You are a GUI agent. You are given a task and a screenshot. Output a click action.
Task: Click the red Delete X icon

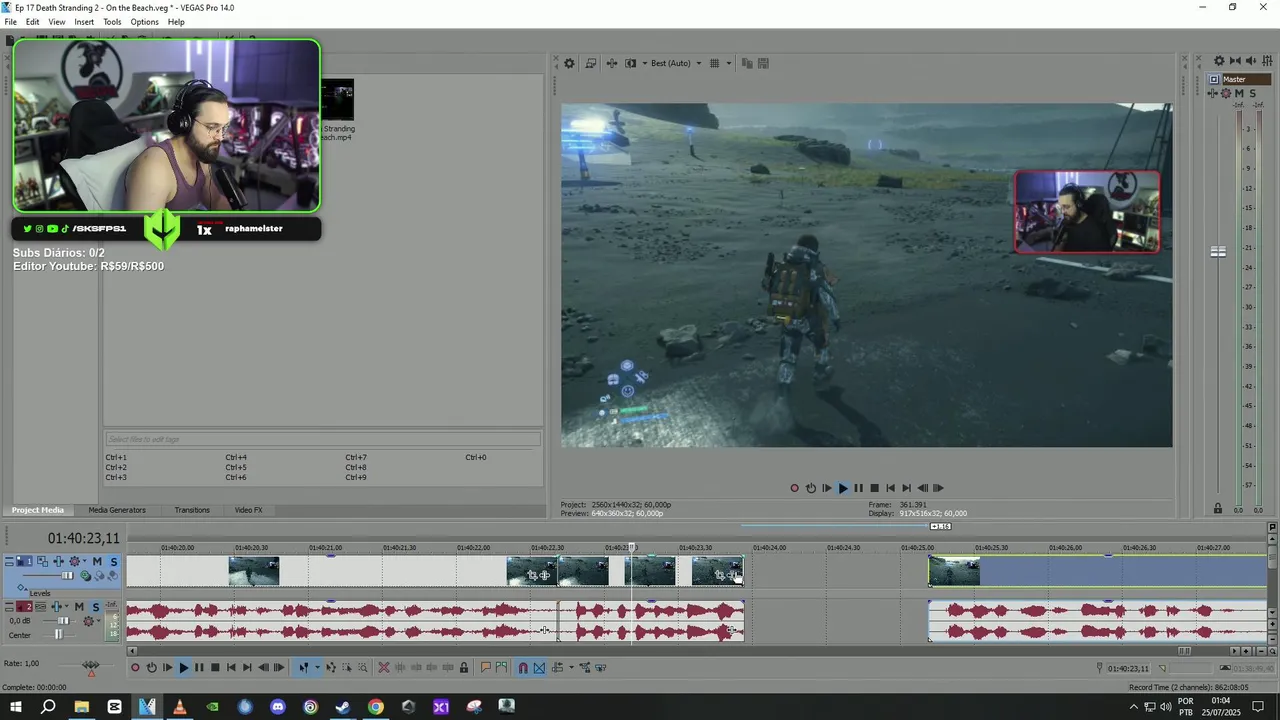click(383, 667)
